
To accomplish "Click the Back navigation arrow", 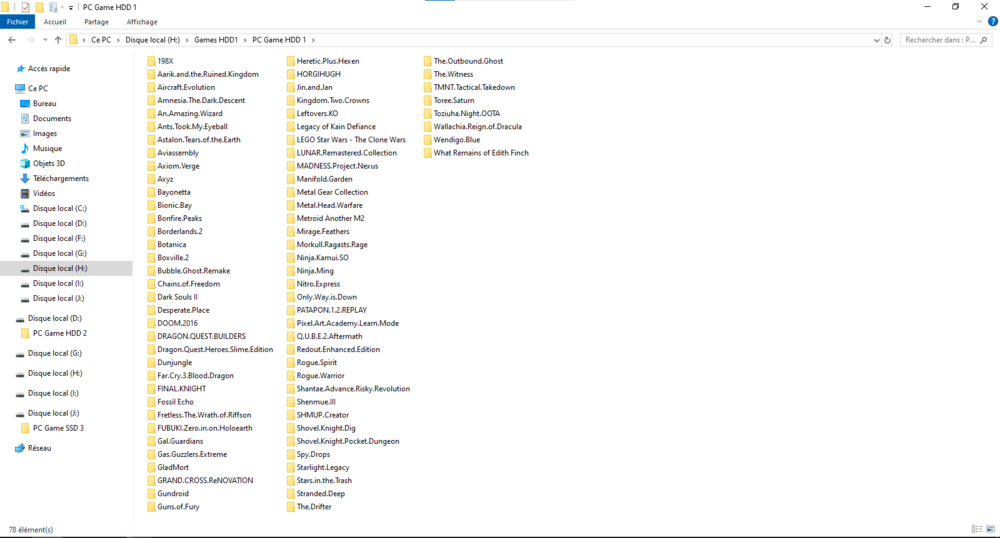I will click(11, 40).
